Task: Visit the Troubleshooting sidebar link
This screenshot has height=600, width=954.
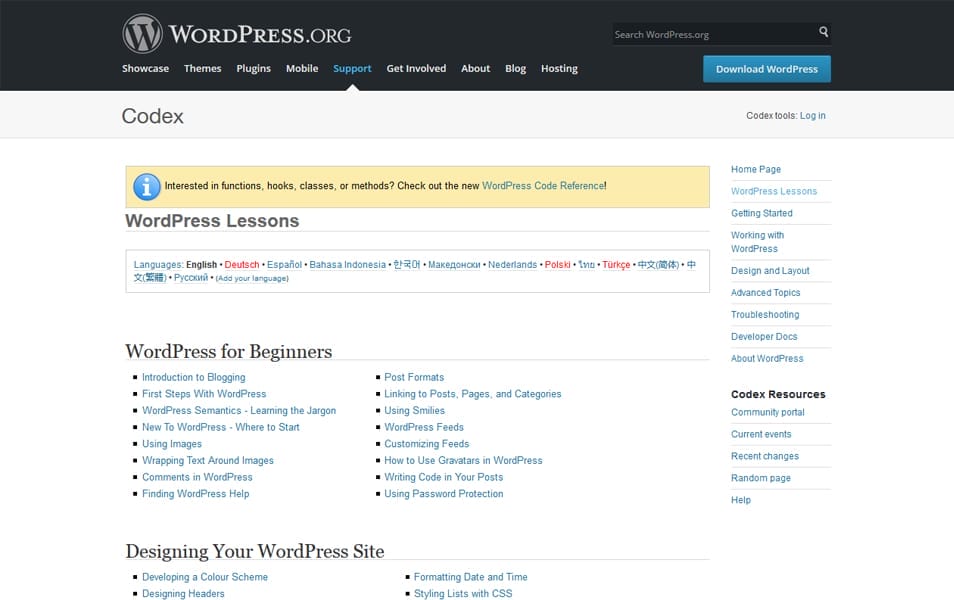Action: click(x=764, y=314)
